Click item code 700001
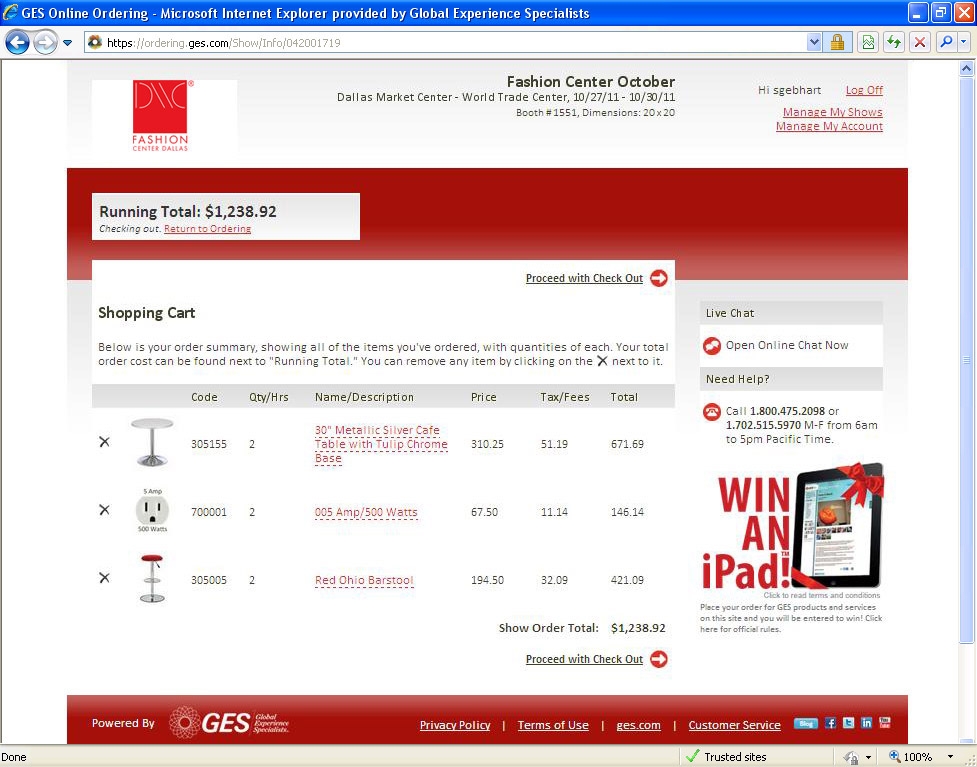Screen dimensions: 977x767 tap(209, 512)
